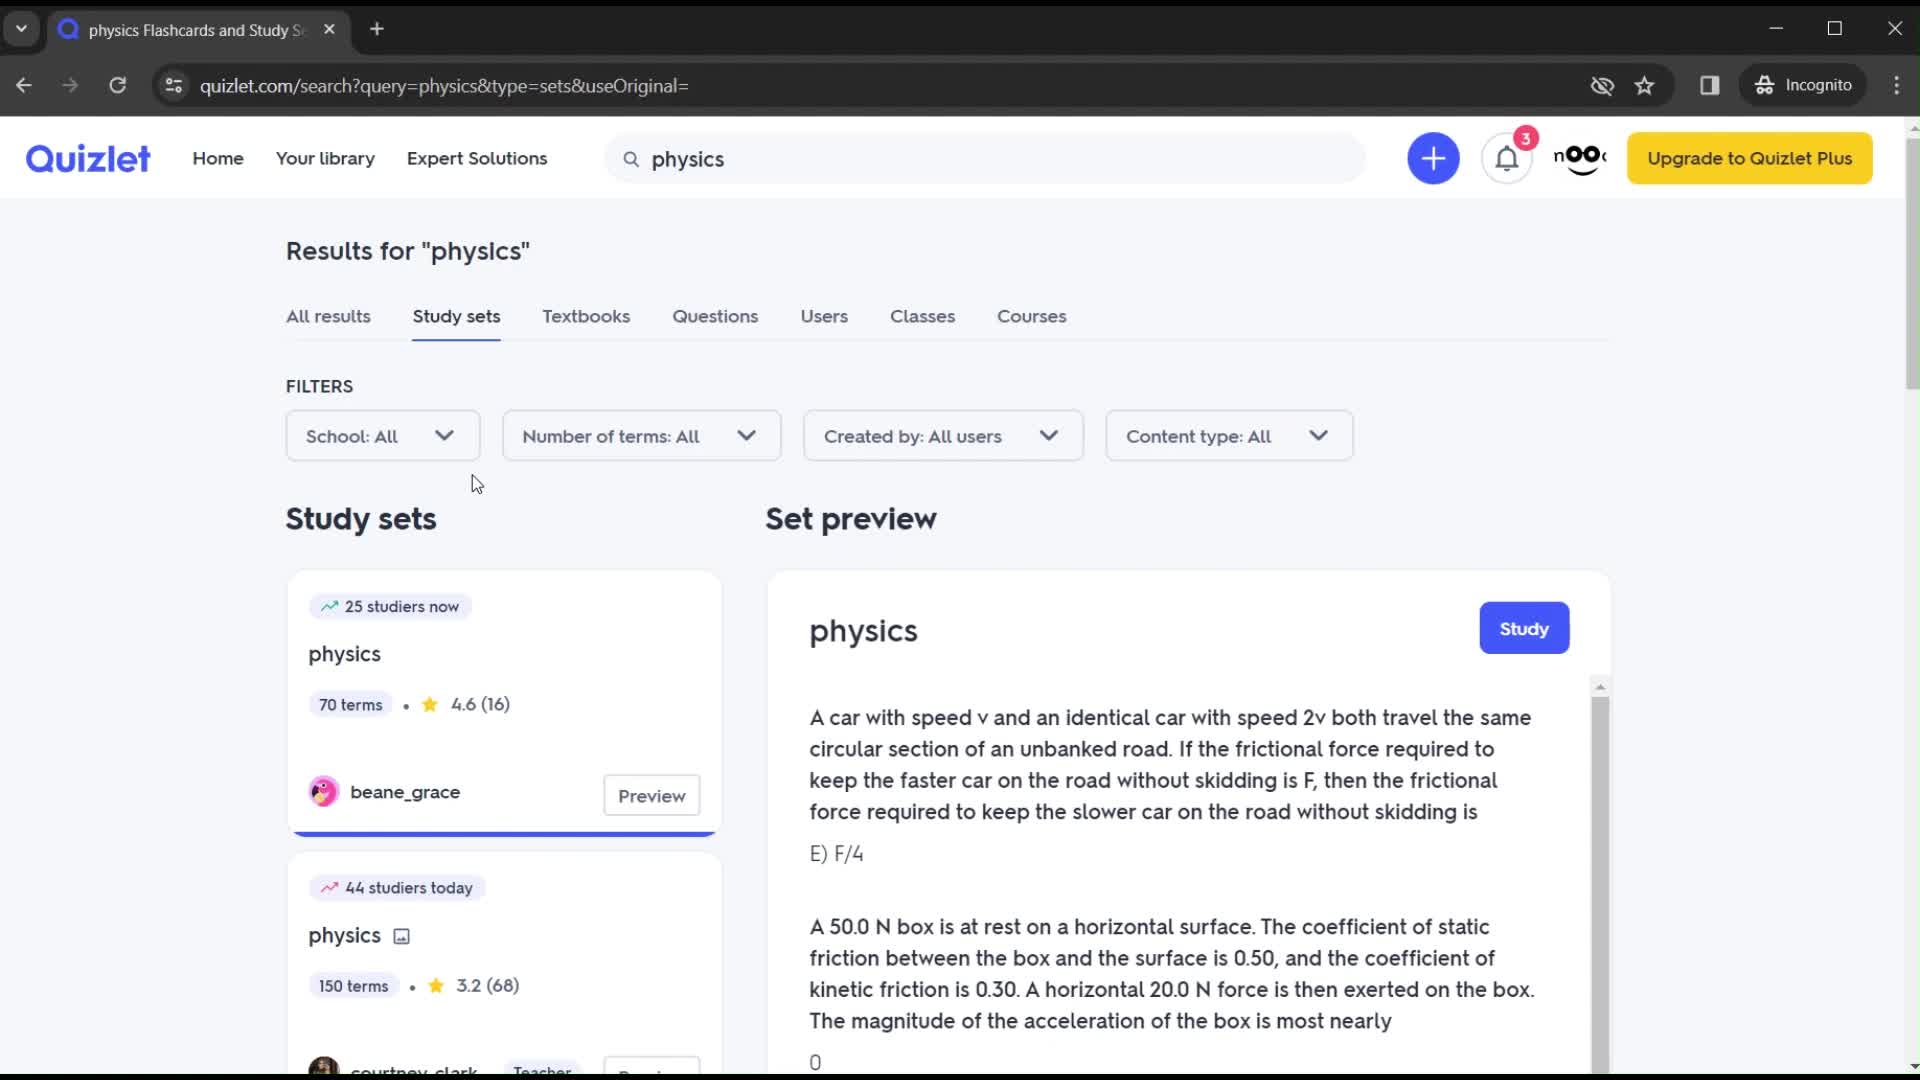Click the Study button in set preview
This screenshot has width=1920, height=1080.
pos(1524,629)
